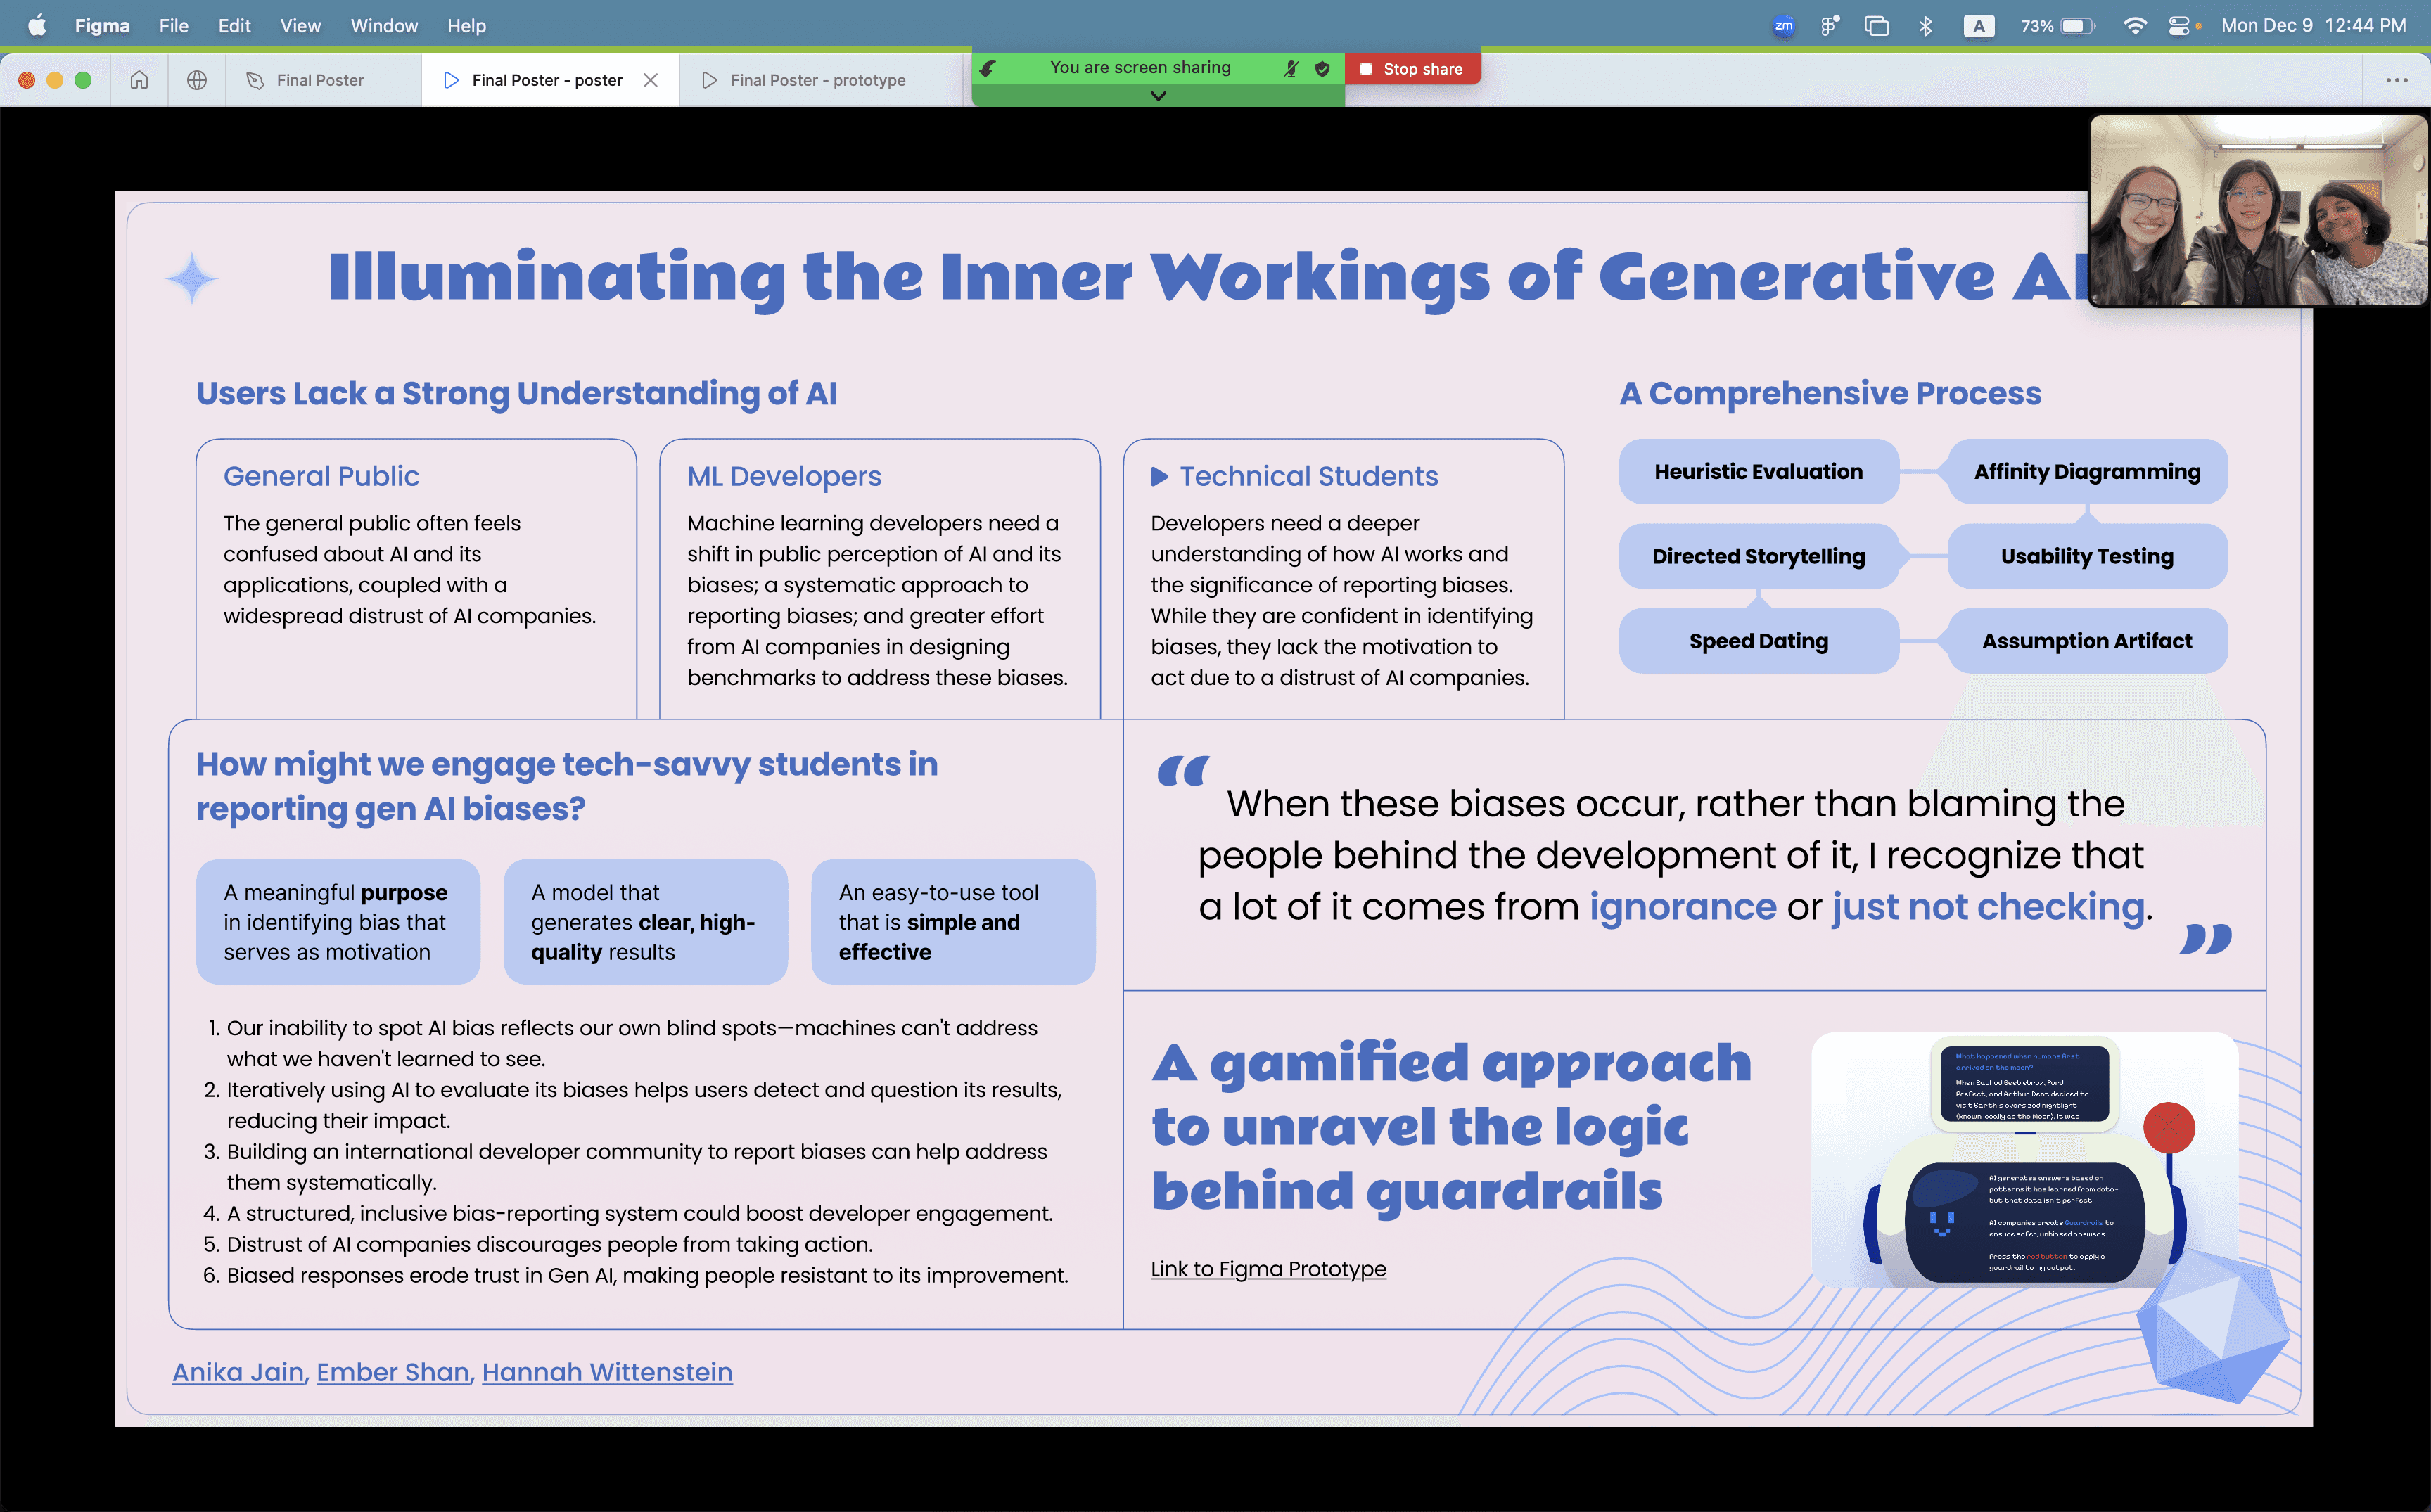Open the Apple menu
This screenshot has height=1512, width=2431.
[x=37, y=25]
